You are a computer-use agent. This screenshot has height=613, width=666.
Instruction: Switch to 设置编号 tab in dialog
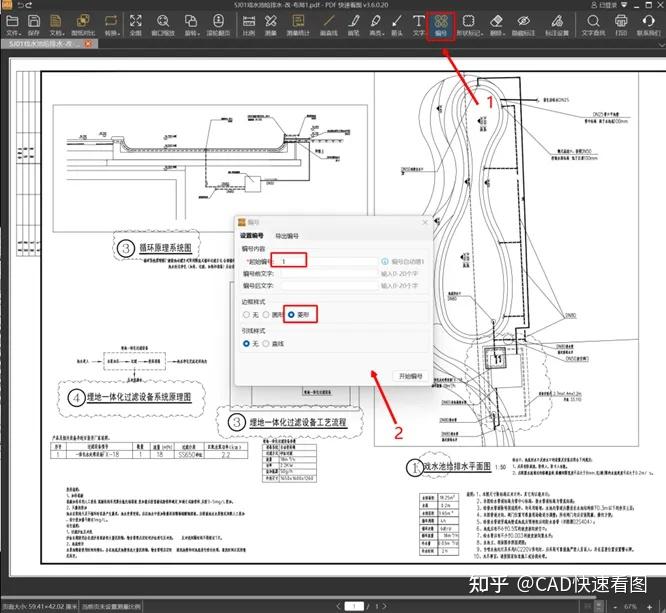pos(251,236)
